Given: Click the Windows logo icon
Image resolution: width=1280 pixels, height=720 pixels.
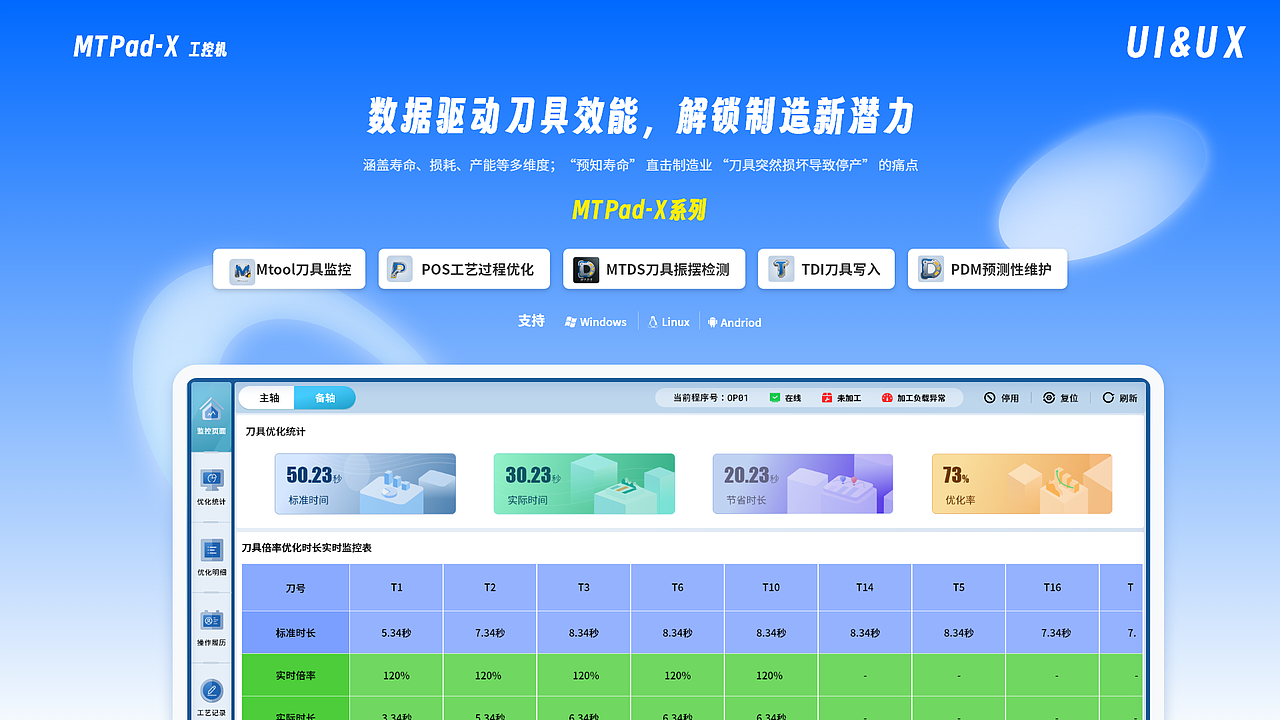Looking at the screenshot, I should 571,322.
